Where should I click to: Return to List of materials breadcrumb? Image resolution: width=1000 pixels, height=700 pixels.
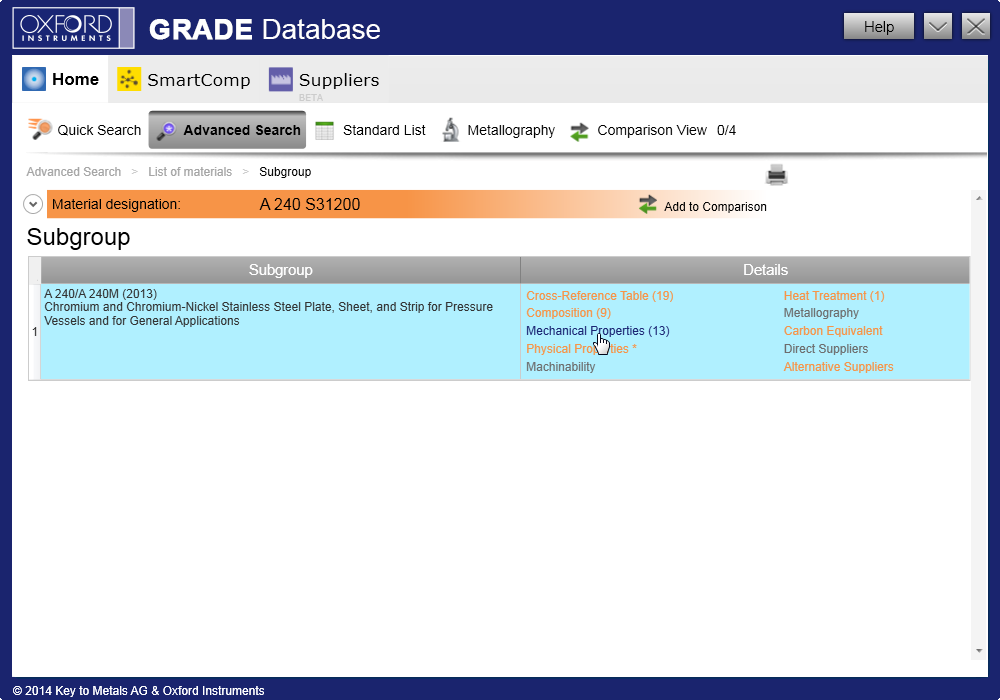[190, 171]
